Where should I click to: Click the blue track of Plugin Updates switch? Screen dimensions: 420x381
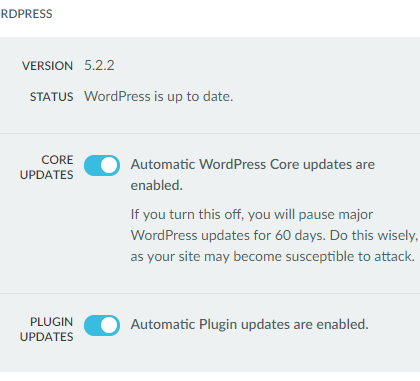[92, 325]
